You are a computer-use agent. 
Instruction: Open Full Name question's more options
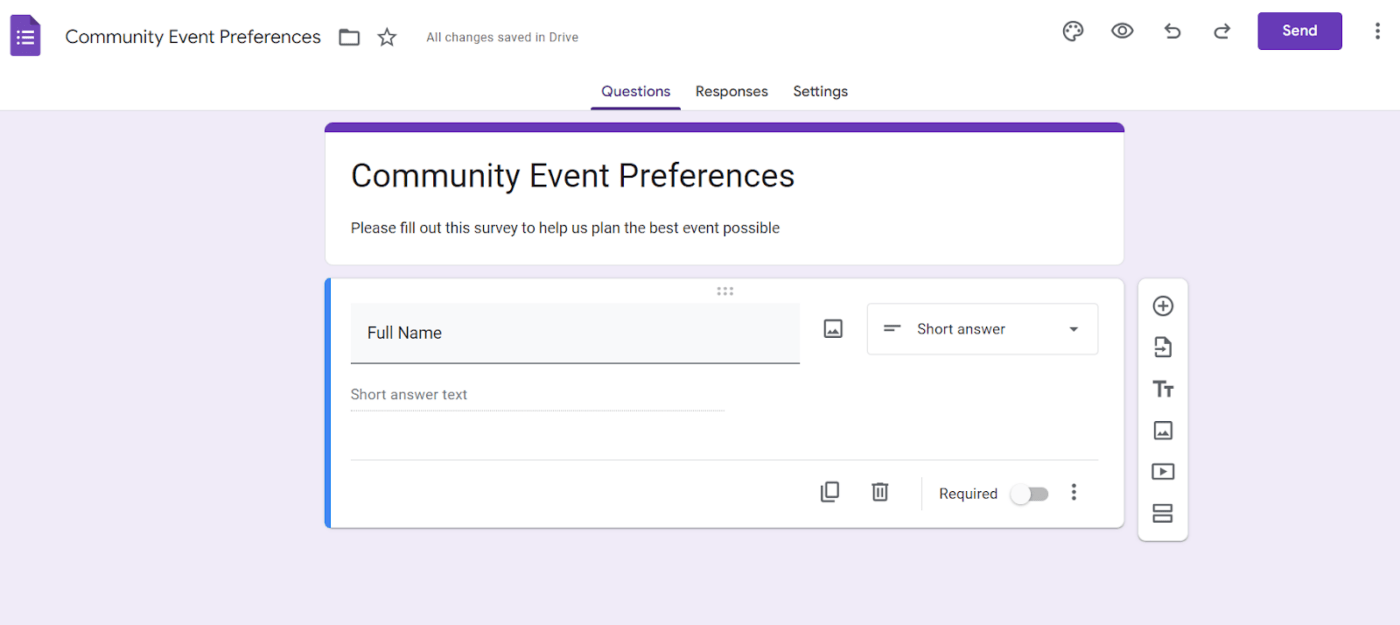click(1074, 492)
